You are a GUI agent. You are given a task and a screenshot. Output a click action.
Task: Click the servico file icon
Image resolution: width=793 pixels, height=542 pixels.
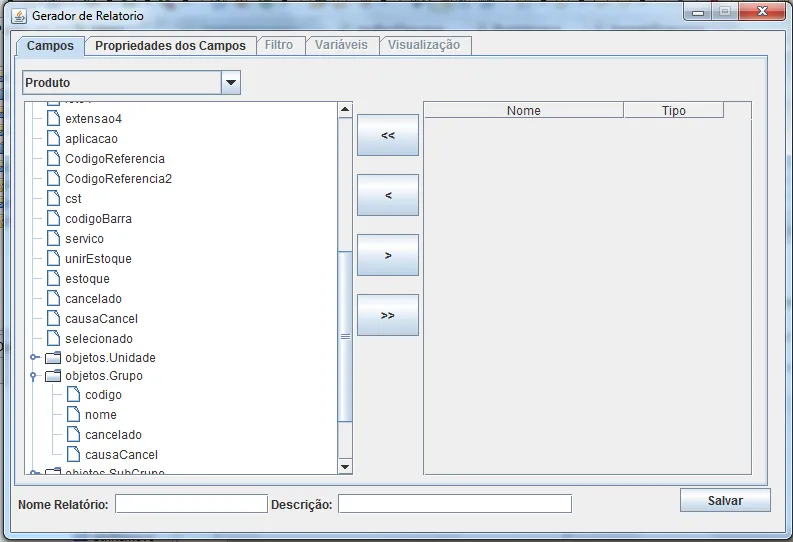[53, 238]
